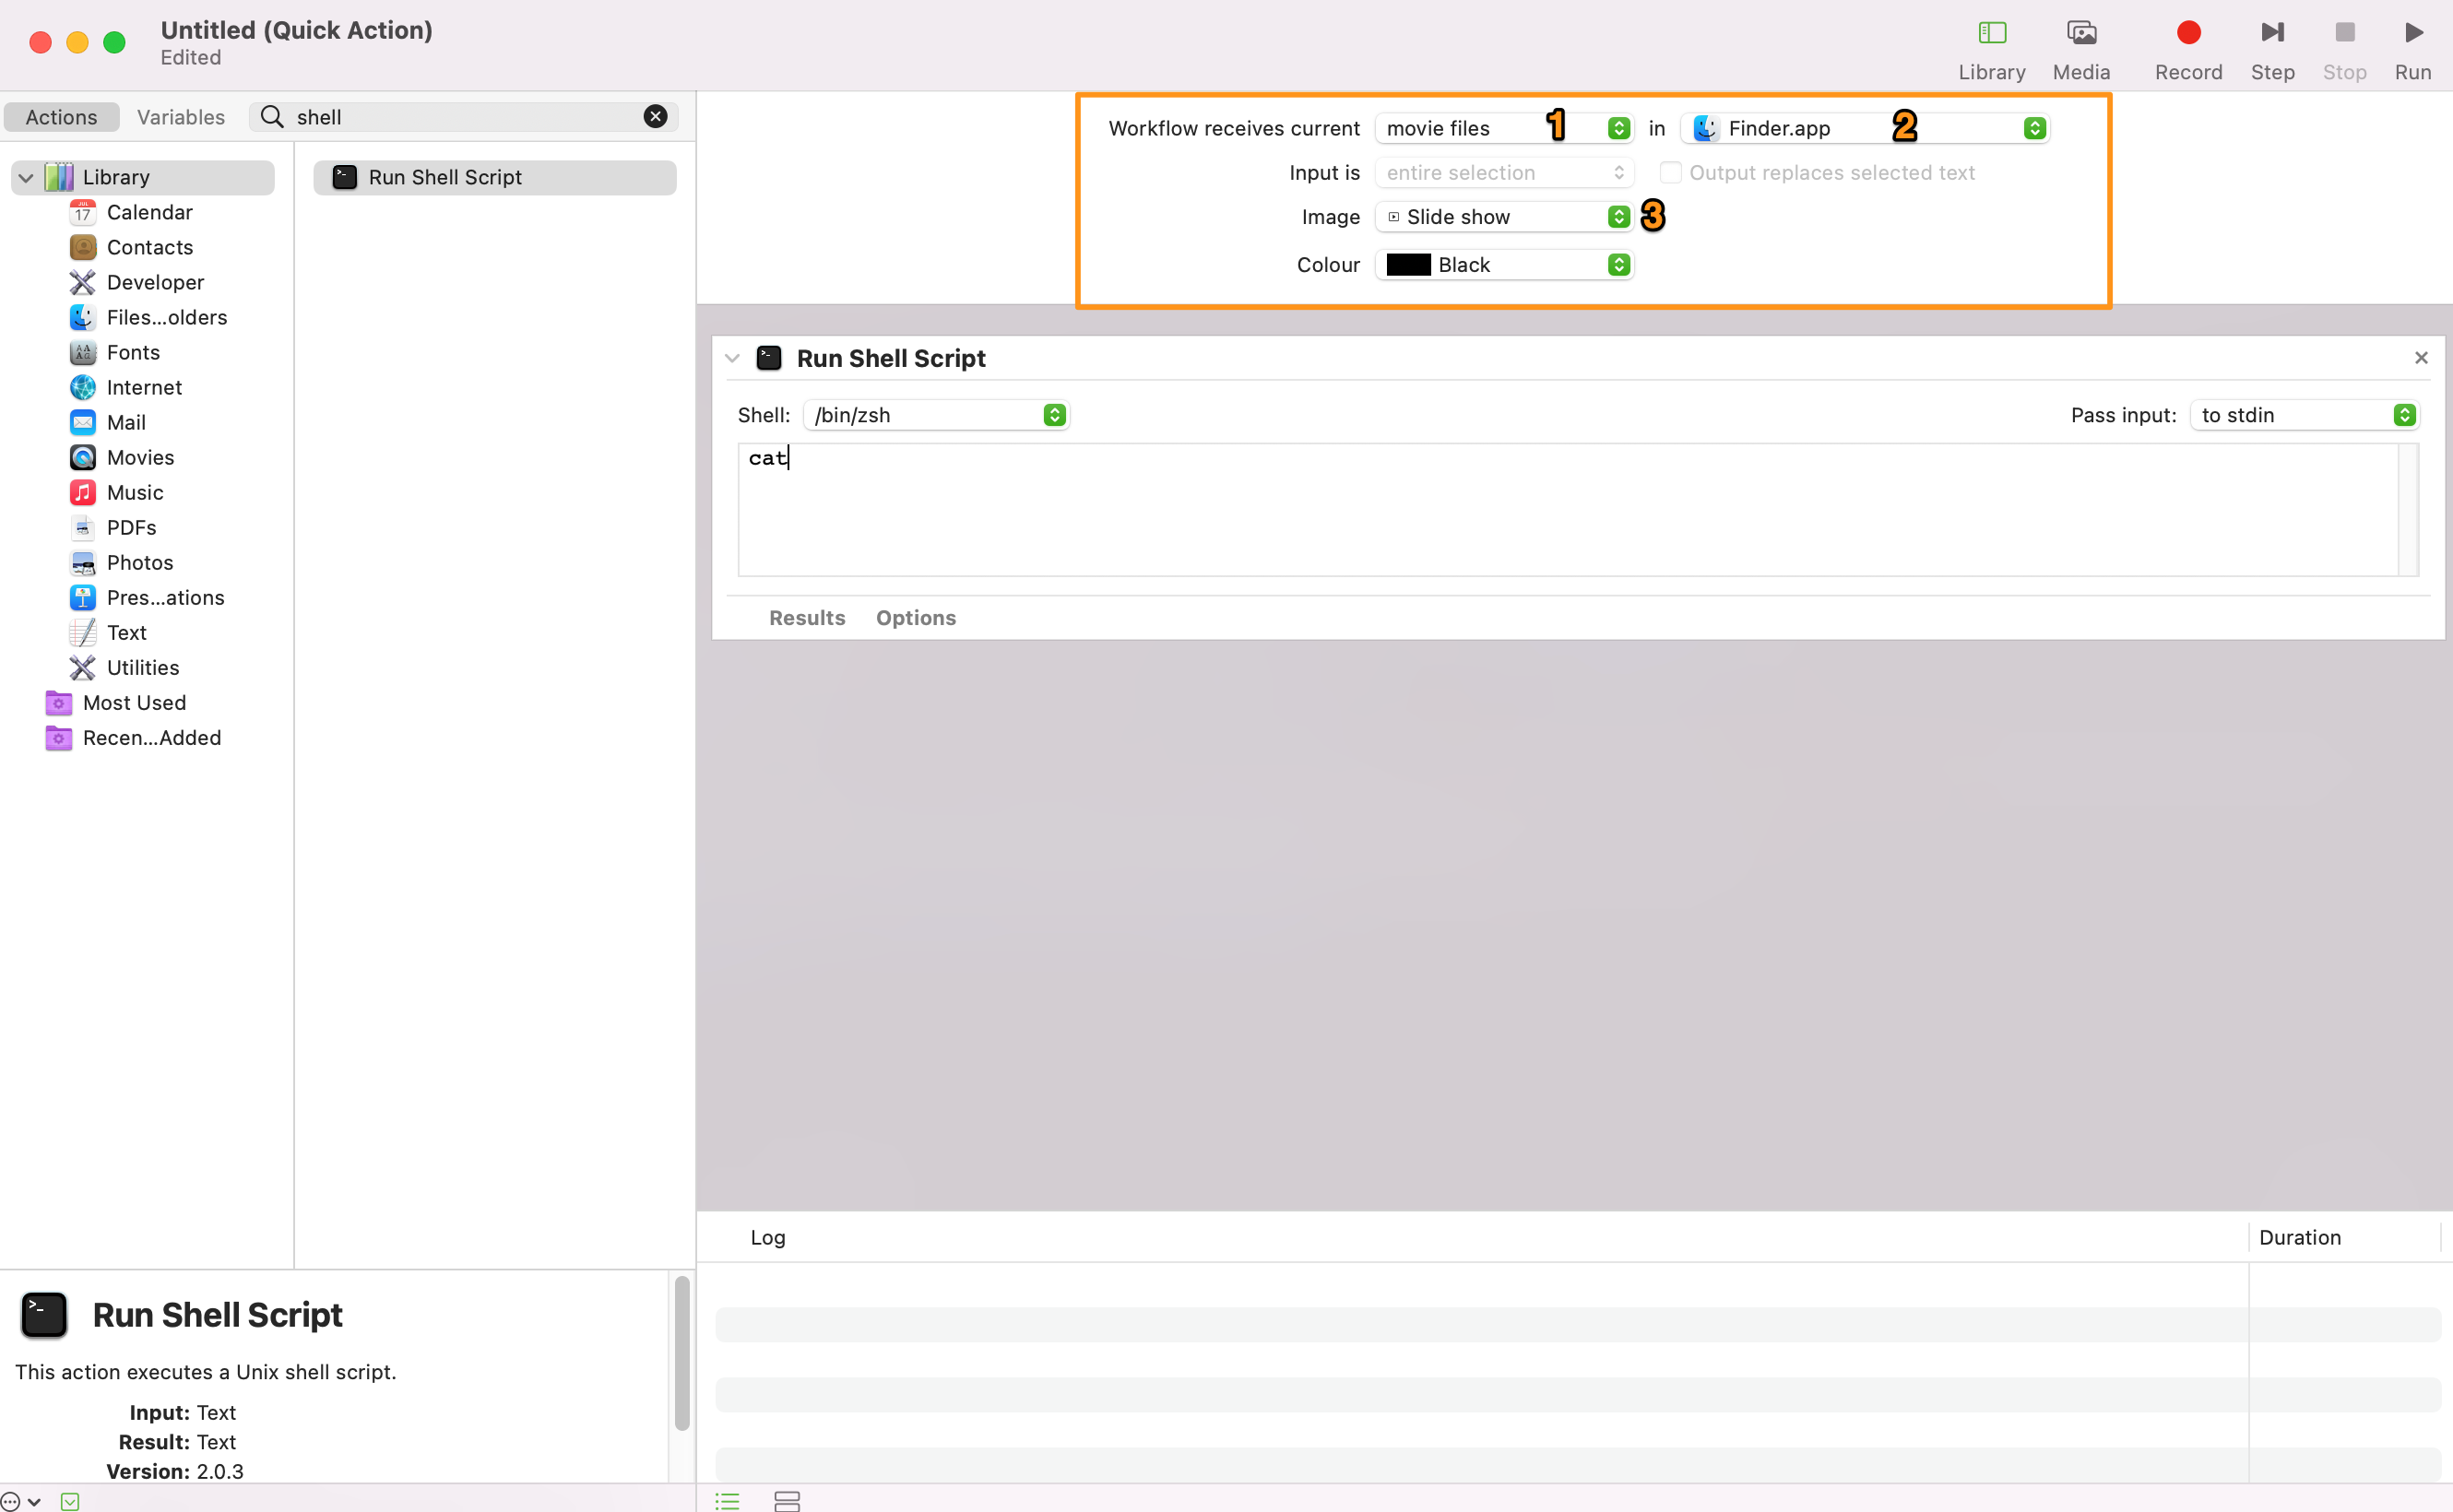Image resolution: width=2453 pixels, height=1512 pixels.
Task: Click the shell search text field
Action: (463, 117)
